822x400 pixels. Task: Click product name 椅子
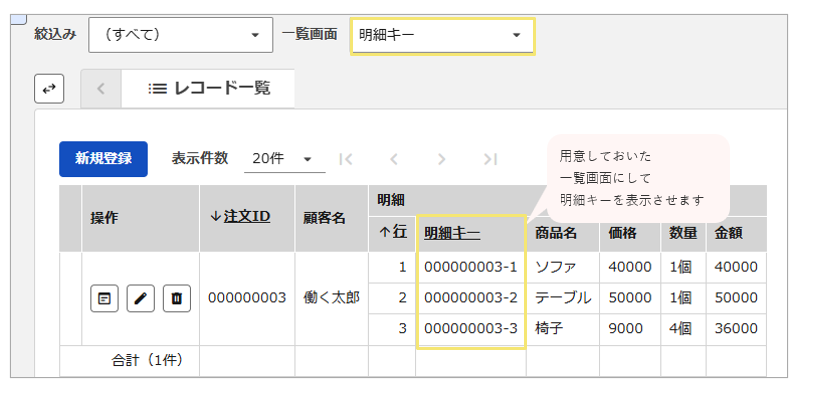pos(548,329)
